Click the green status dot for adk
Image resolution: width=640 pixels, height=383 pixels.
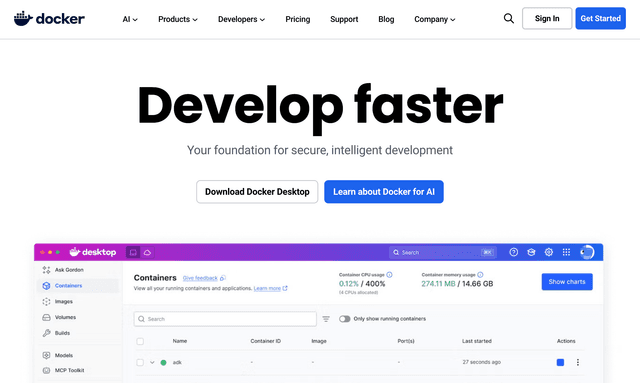(163, 362)
